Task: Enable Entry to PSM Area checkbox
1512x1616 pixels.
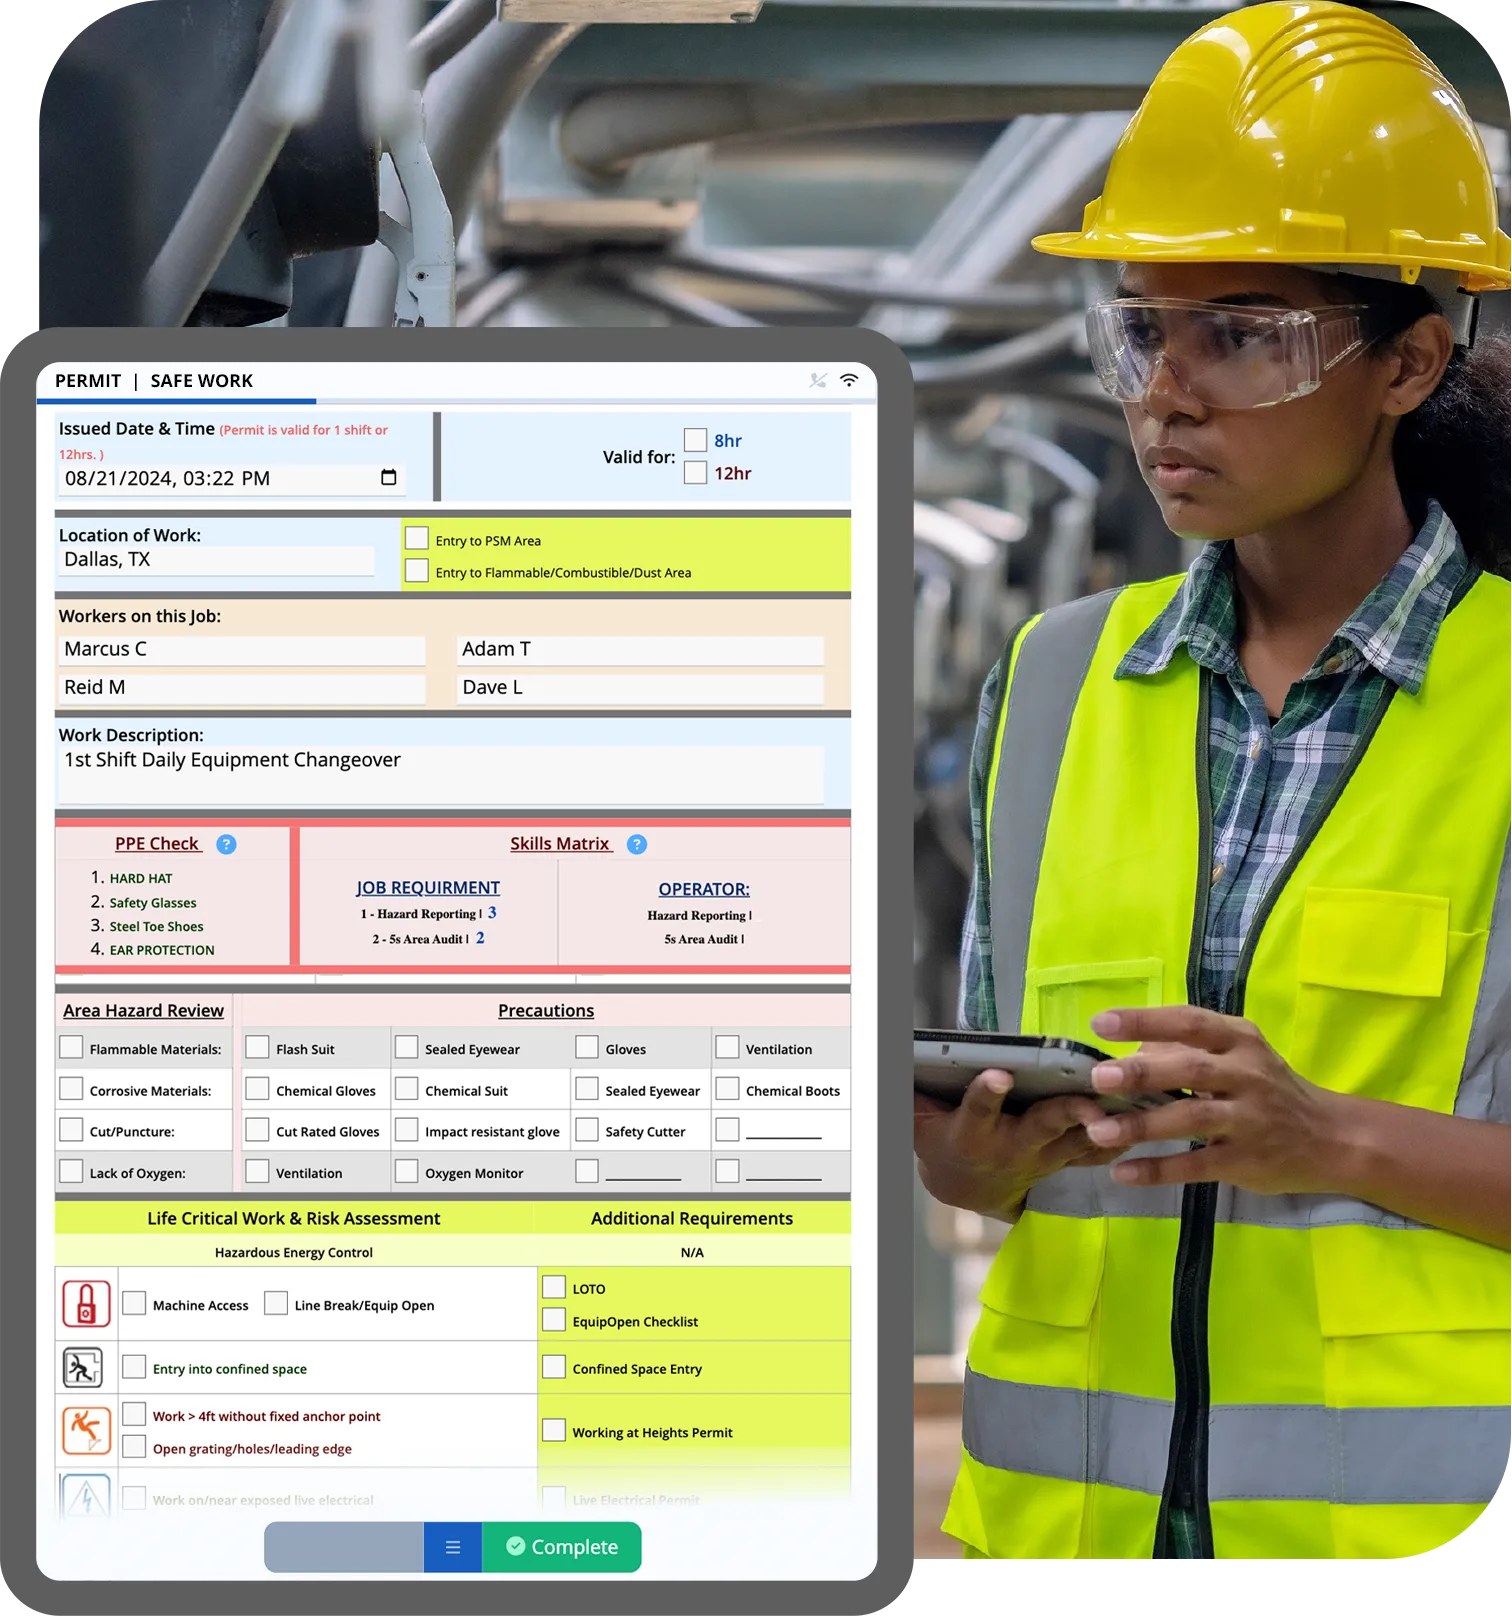Action: tap(417, 539)
